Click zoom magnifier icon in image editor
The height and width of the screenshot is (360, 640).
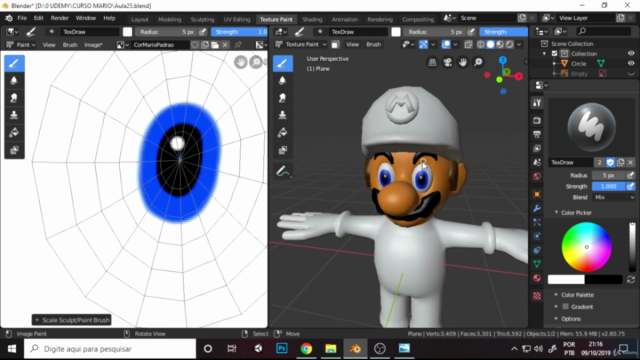click(256, 62)
